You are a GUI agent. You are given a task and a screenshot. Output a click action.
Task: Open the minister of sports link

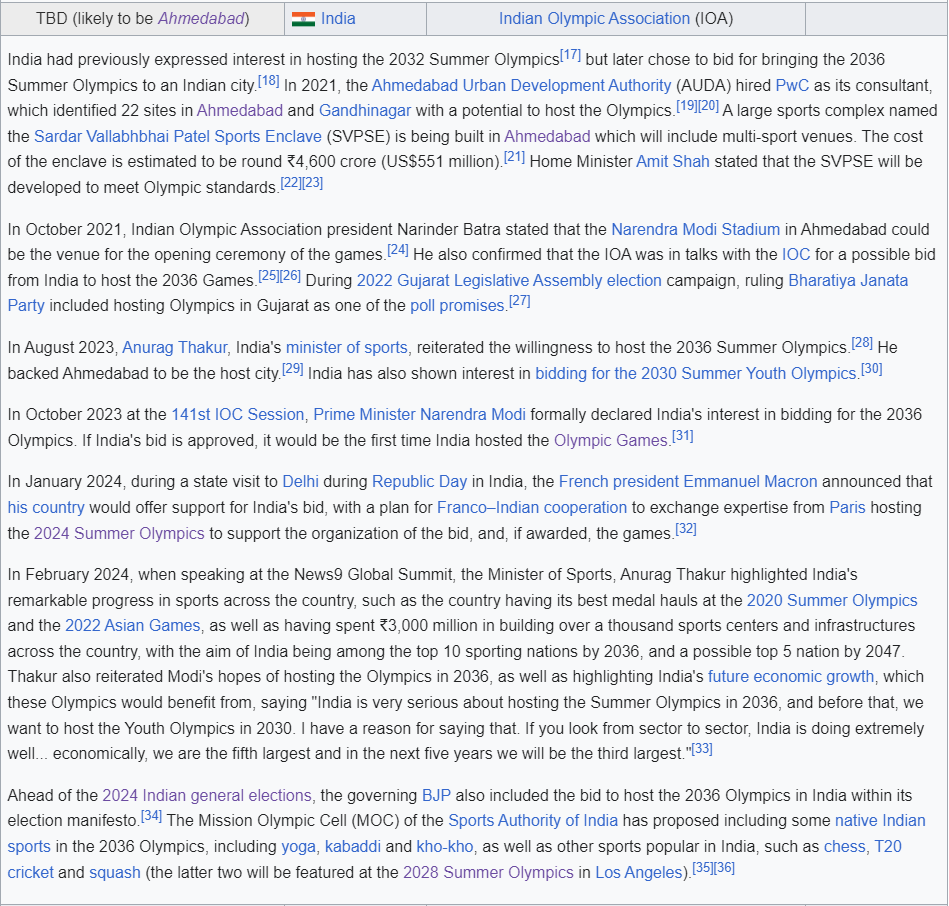(x=347, y=347)
